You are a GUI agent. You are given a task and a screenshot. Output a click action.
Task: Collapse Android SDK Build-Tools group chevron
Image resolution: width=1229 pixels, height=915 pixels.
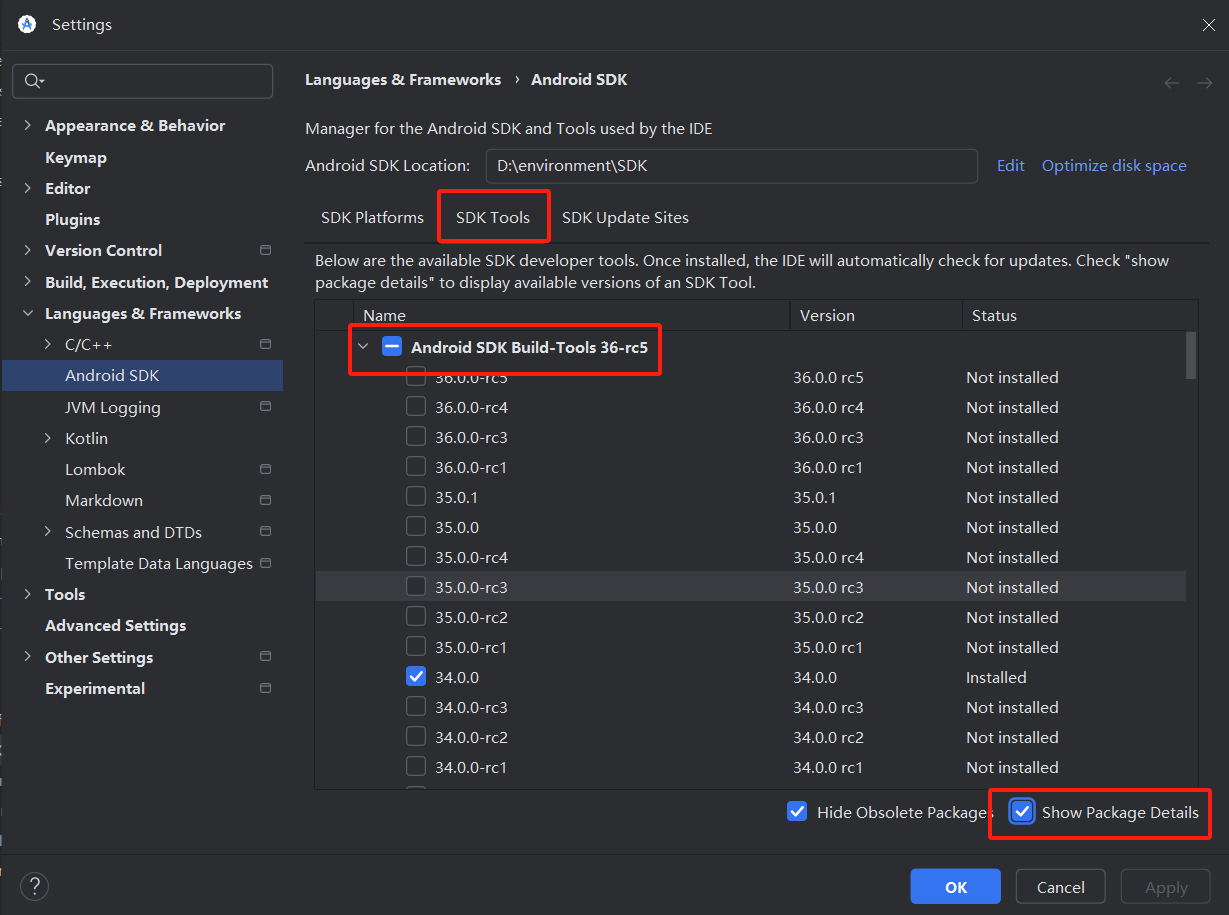363,347
